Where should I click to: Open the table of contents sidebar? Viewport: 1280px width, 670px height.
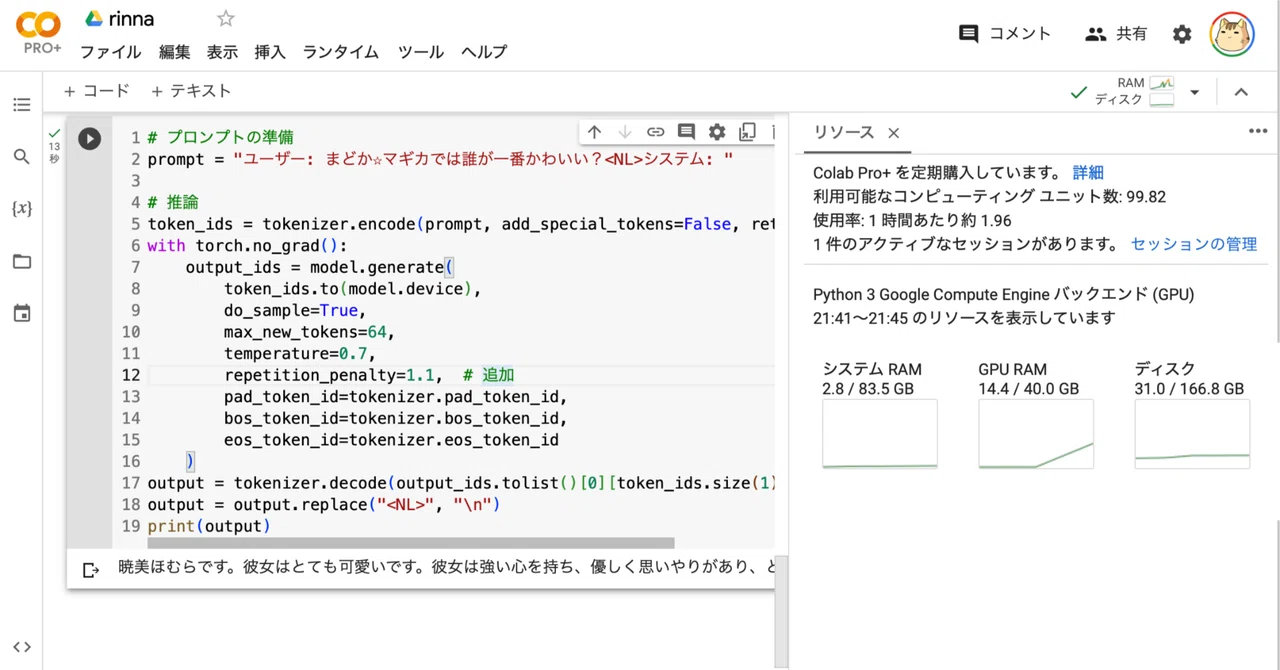[x=21, y=105]
